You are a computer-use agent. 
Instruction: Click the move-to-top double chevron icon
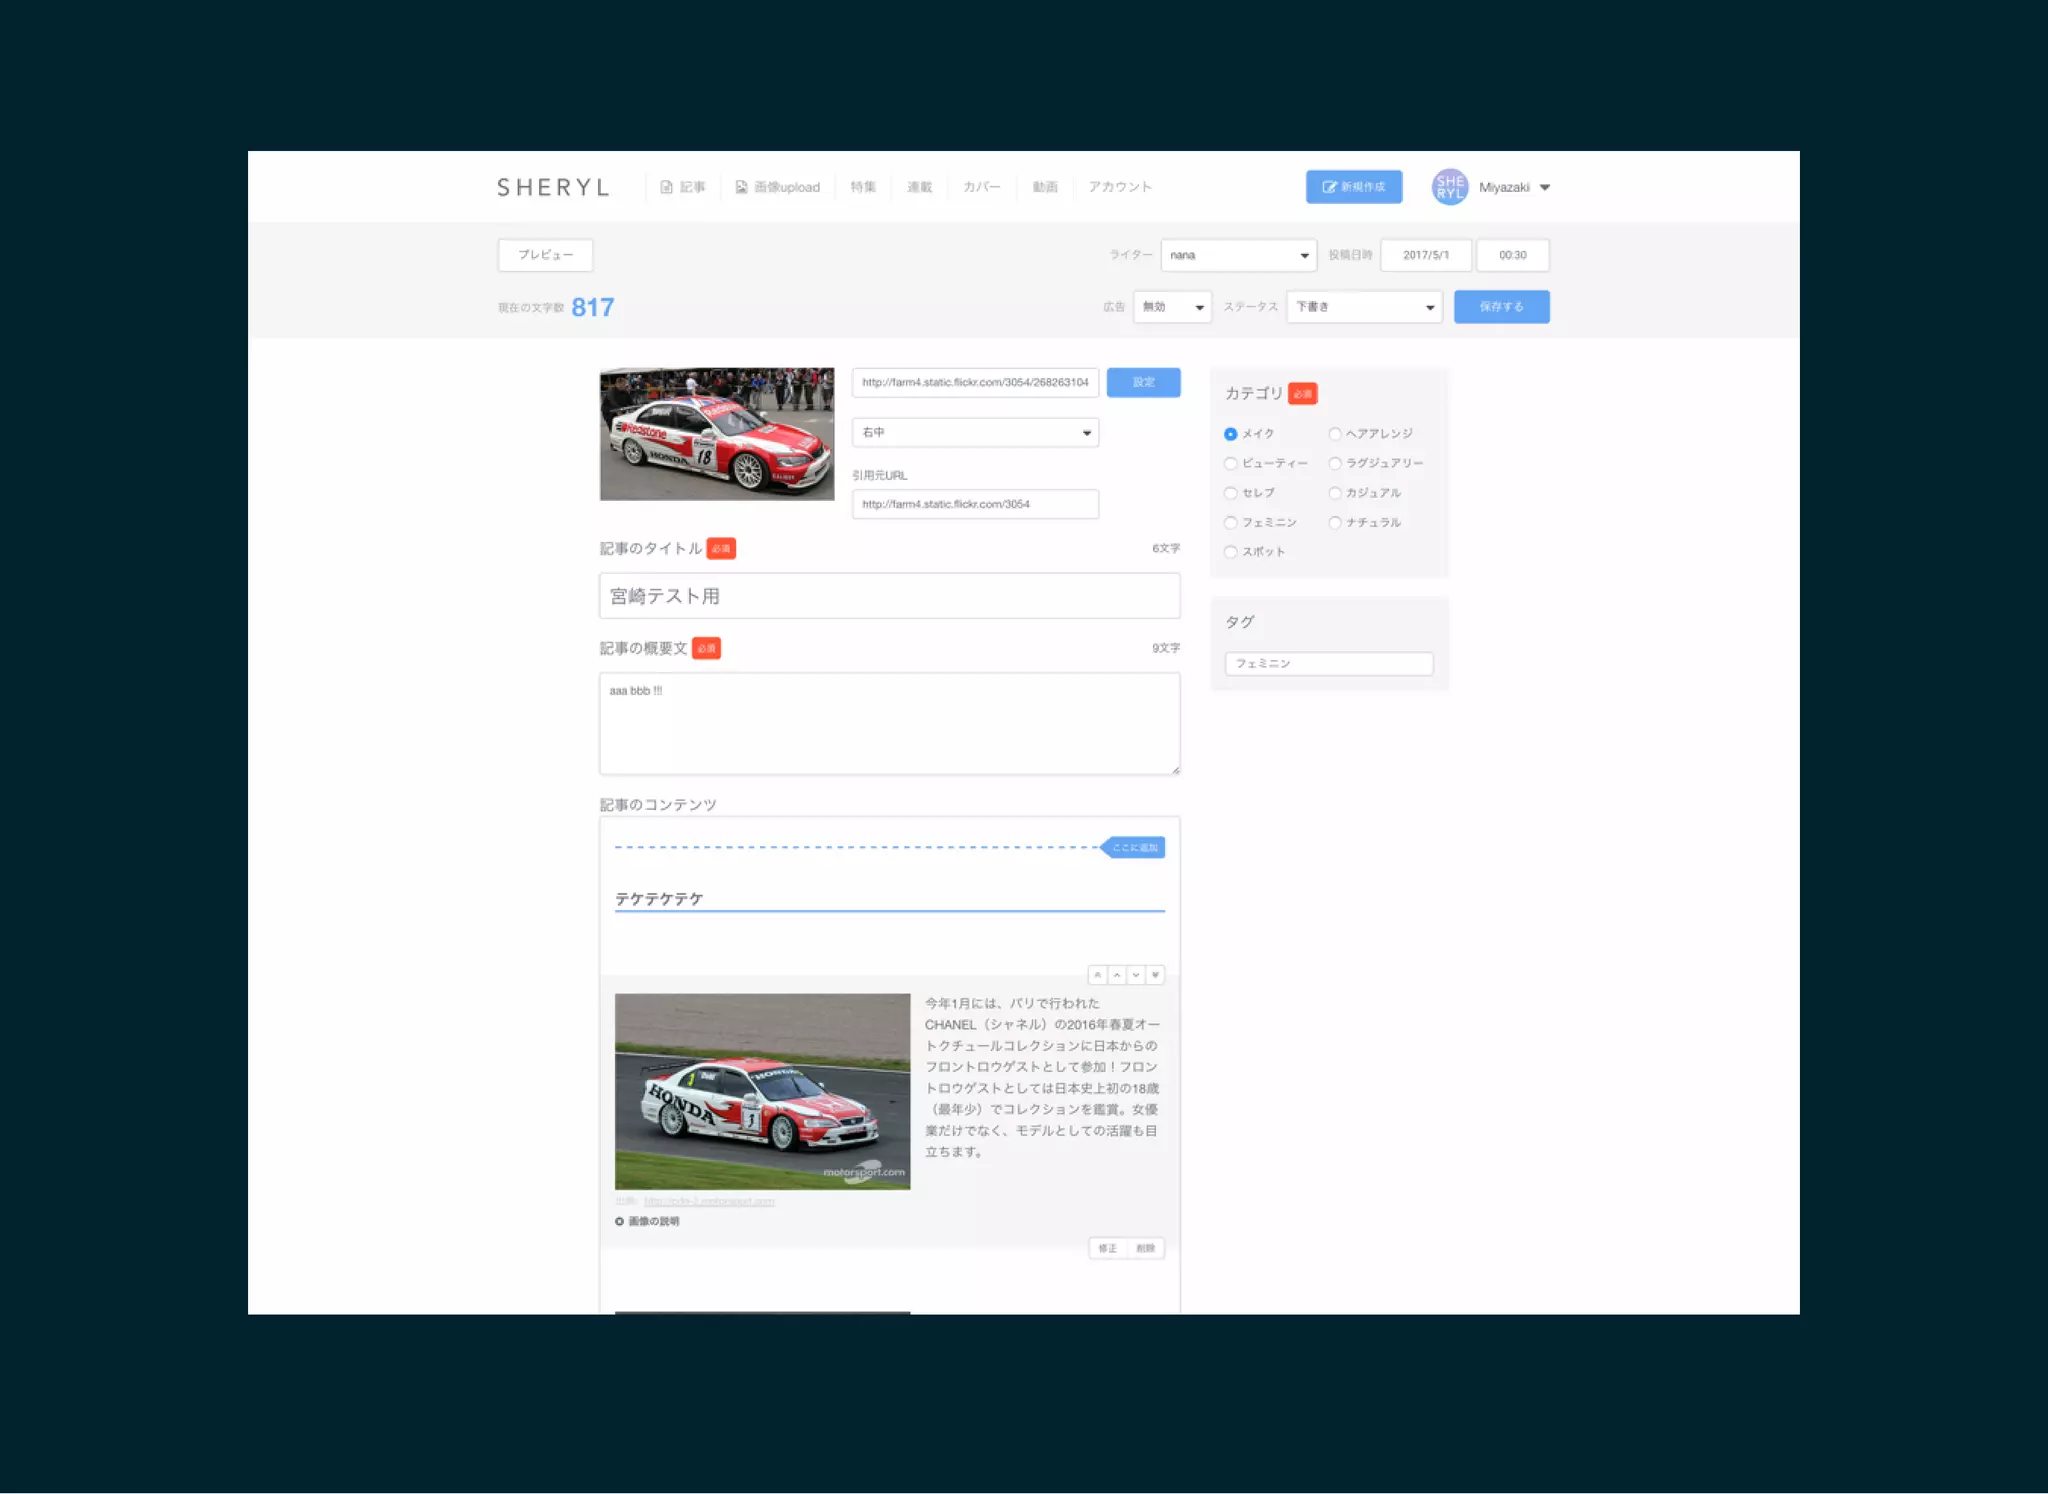pos(1097,975)
